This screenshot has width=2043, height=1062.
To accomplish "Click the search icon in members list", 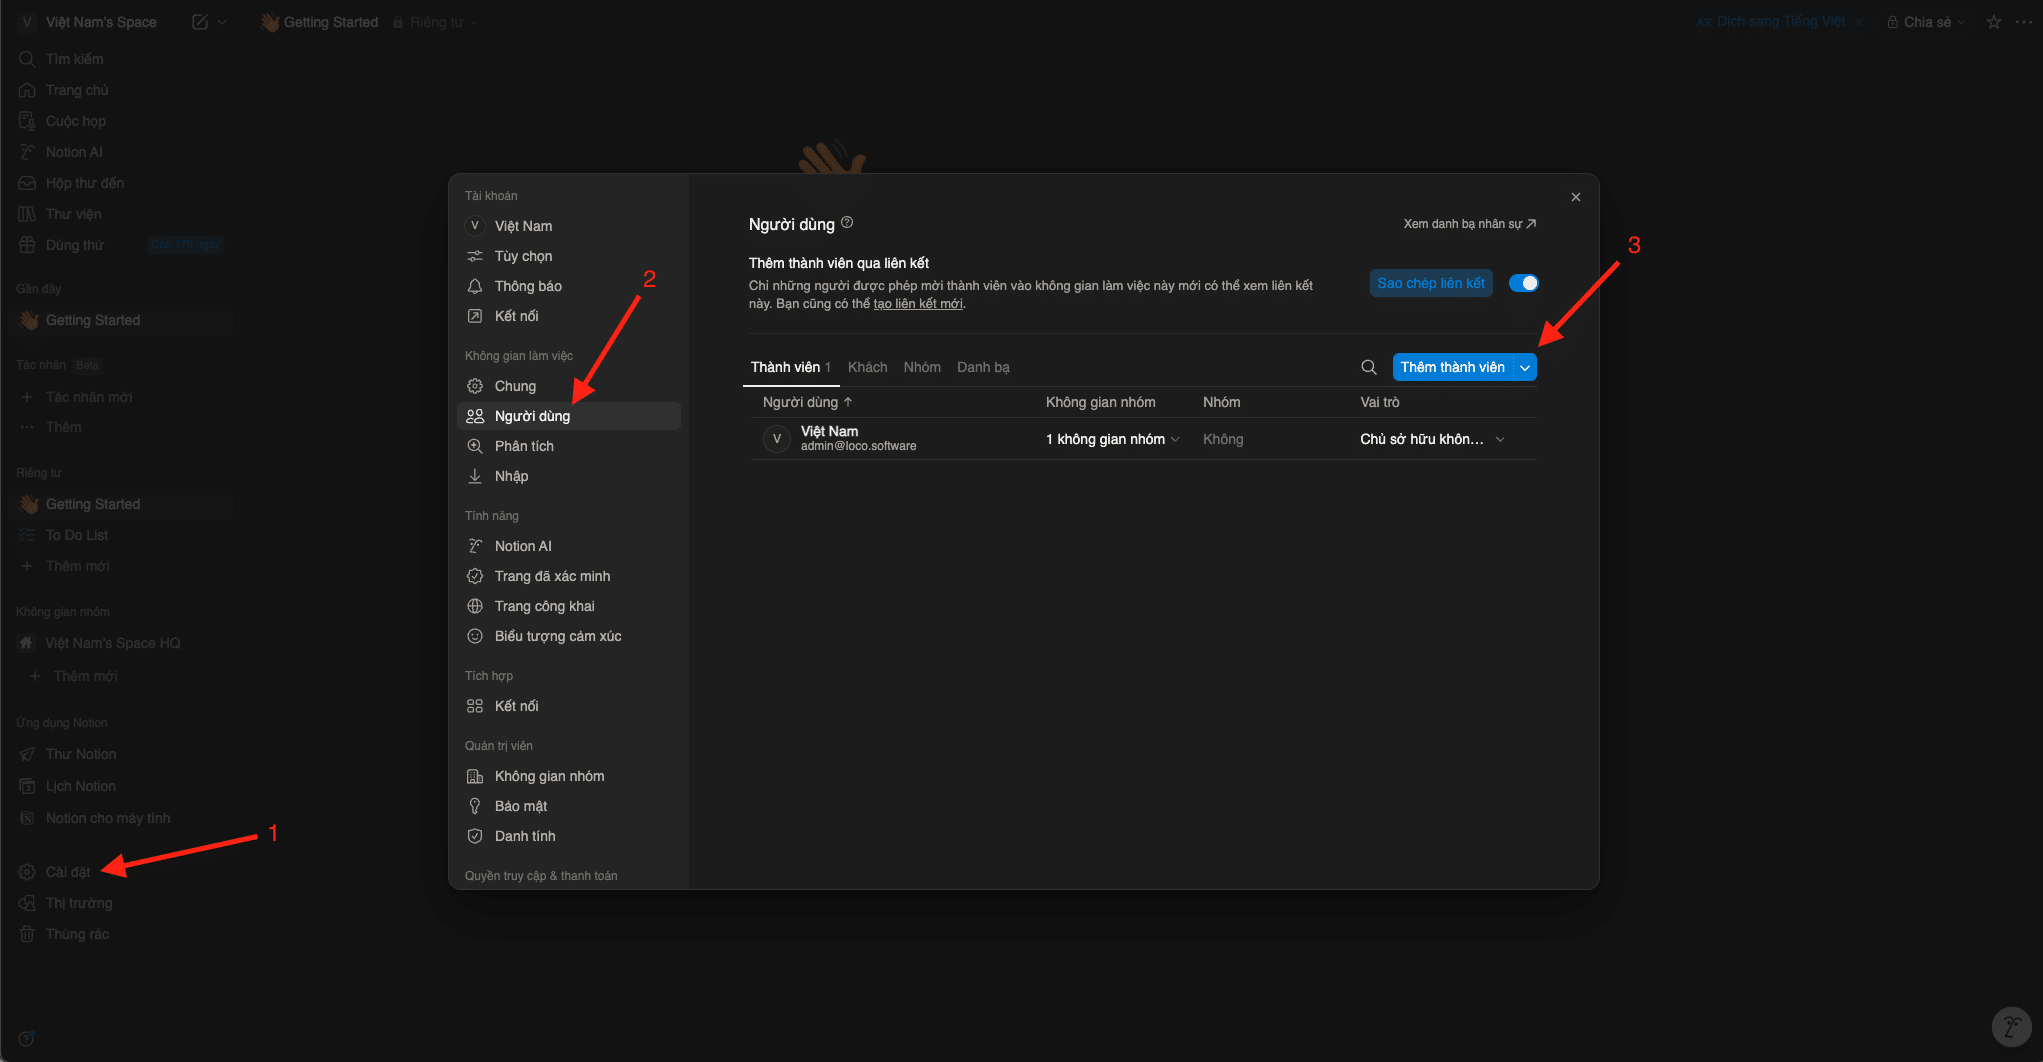I will pos(1369,367).
